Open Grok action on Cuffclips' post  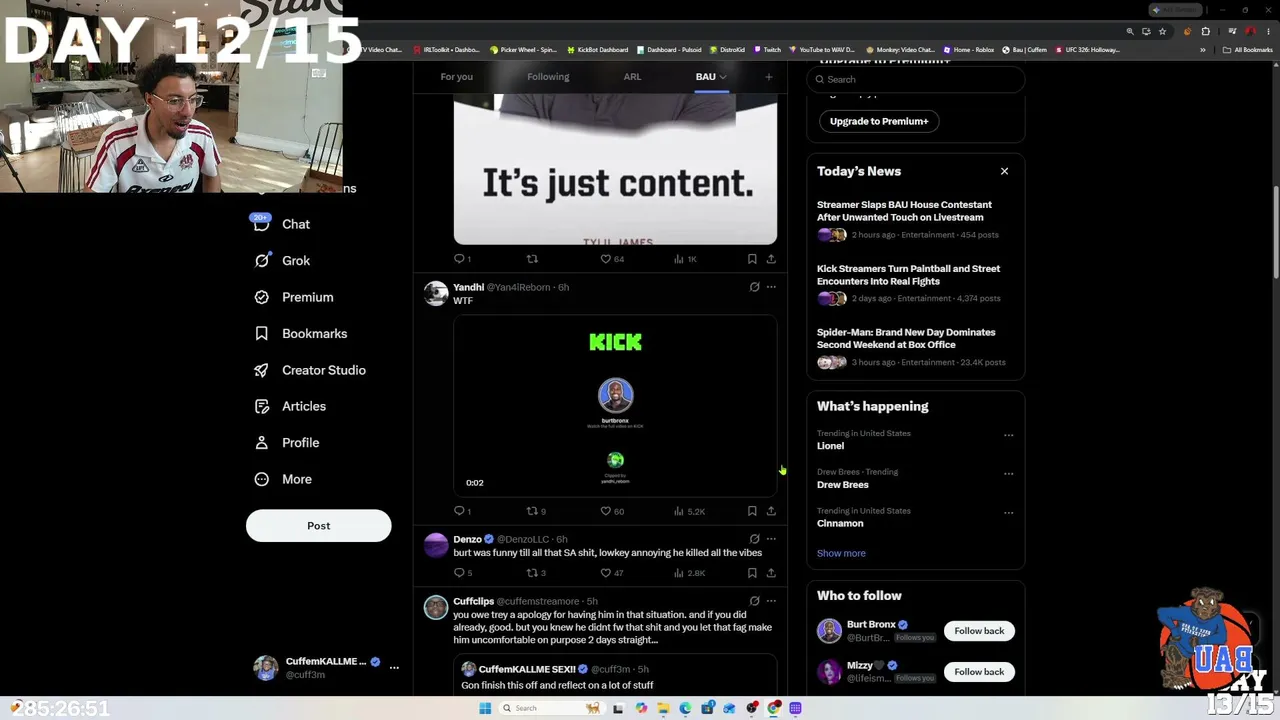(754, 601)
